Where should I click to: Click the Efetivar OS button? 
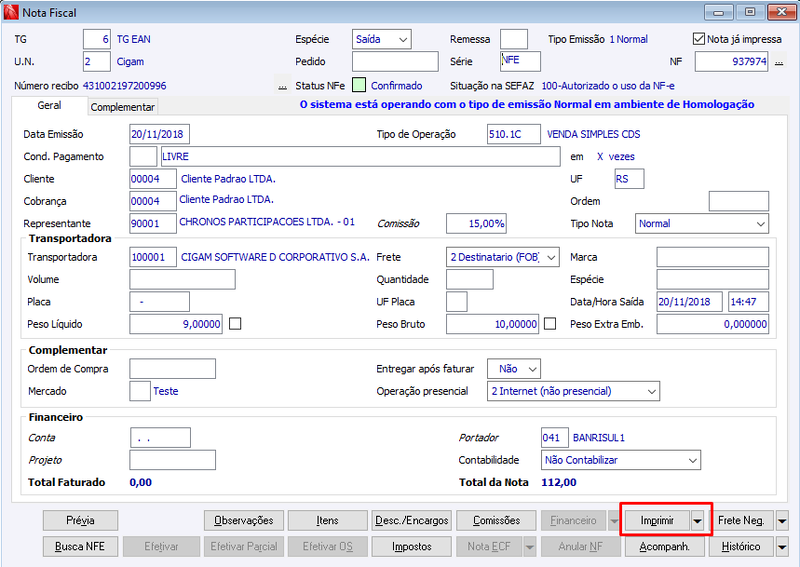[x=328, y=547]
